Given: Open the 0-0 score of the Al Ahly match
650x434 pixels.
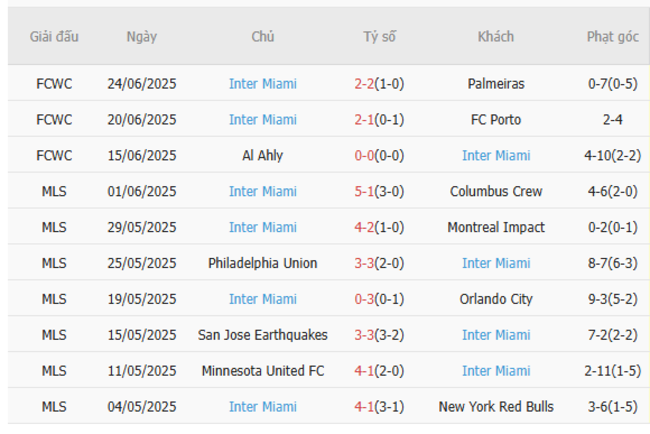Looking at the screenshot, I should coord(364,156).
